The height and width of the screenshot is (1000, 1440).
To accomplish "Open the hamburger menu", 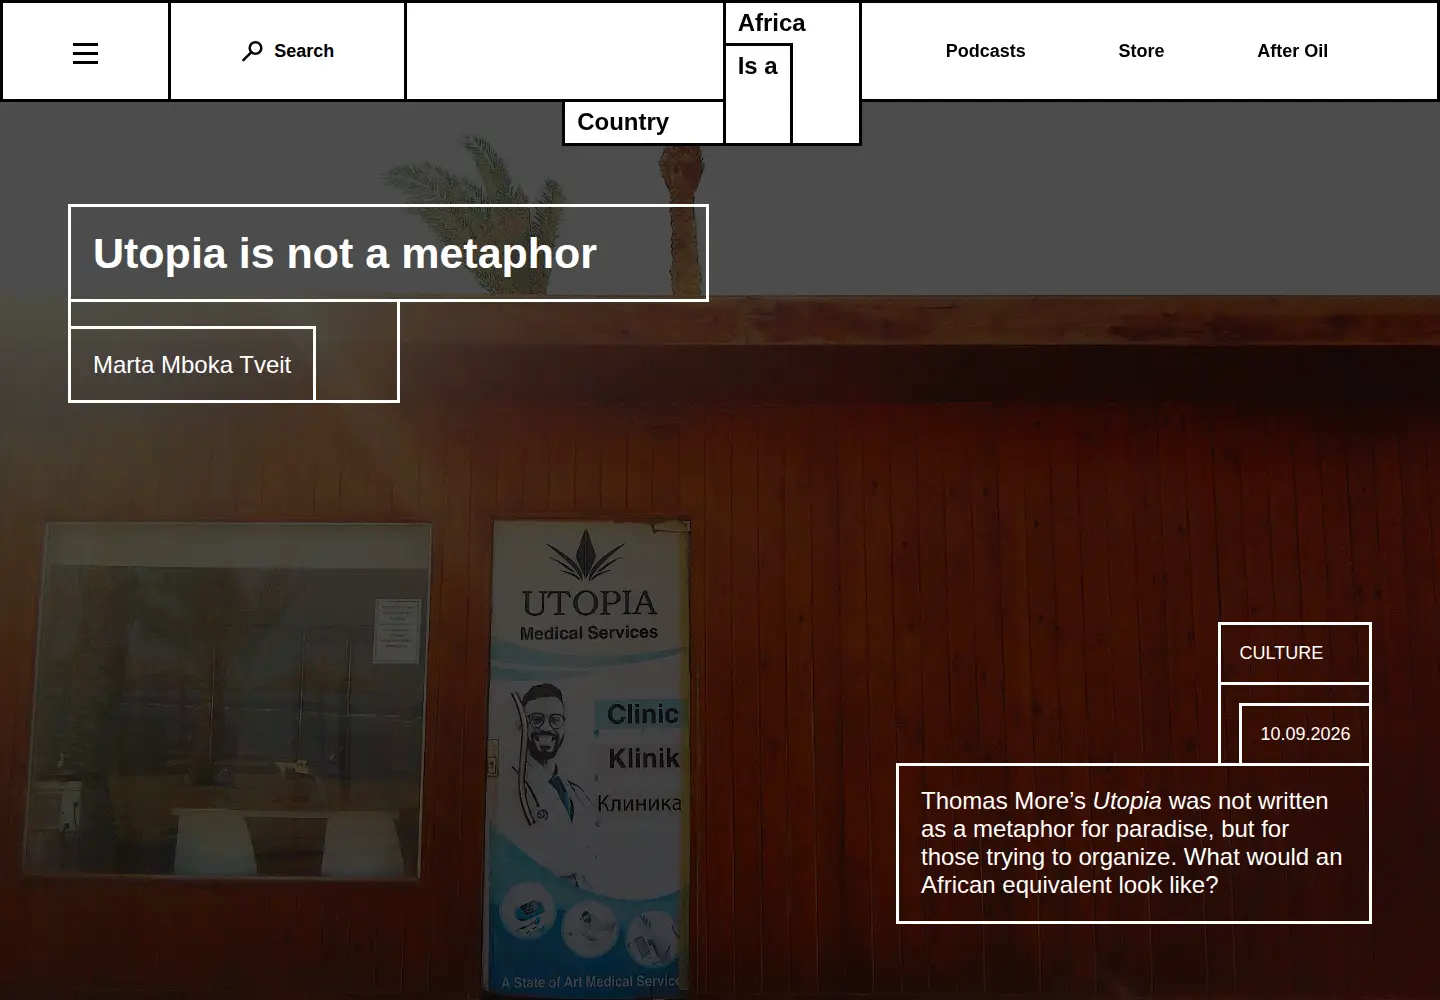I will coord(86,53).
